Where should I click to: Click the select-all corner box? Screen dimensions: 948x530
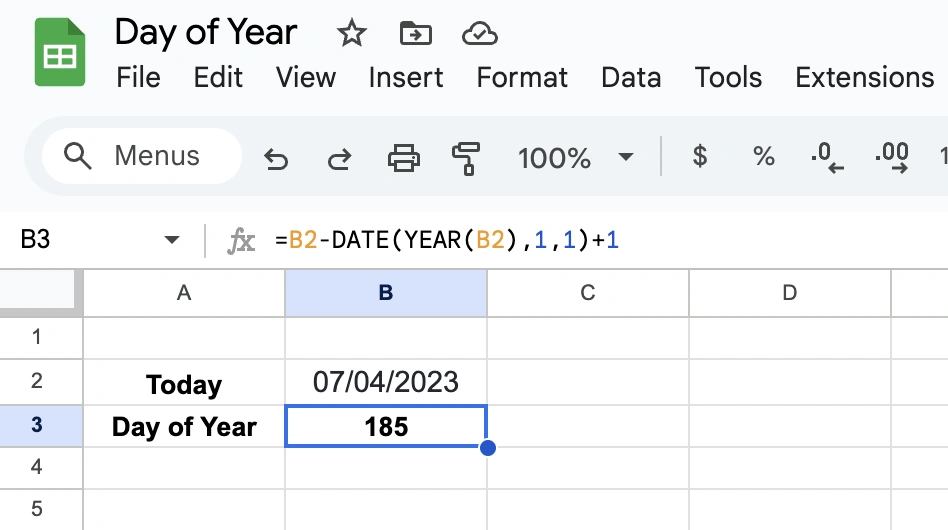click(40, 292)
